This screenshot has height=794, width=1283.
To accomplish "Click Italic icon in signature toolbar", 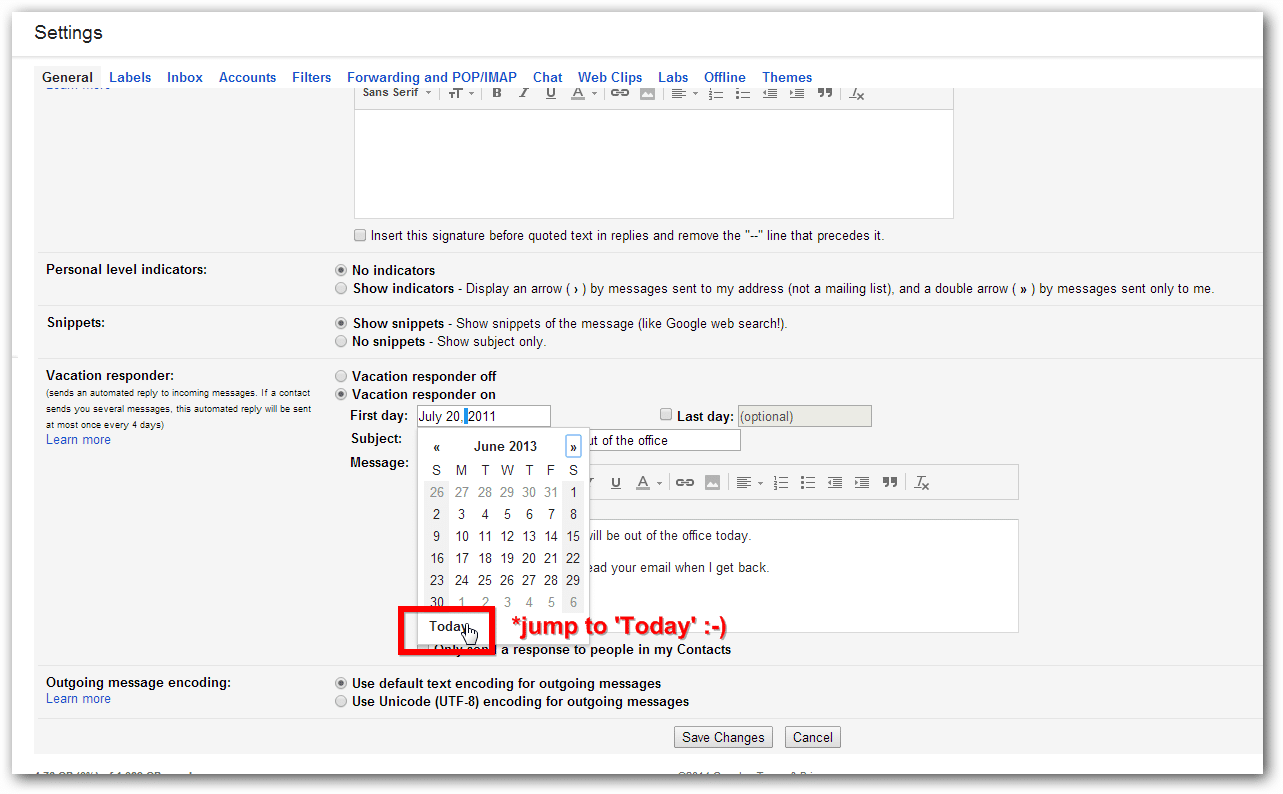I will pyautogui.click(x=523, y=93).
